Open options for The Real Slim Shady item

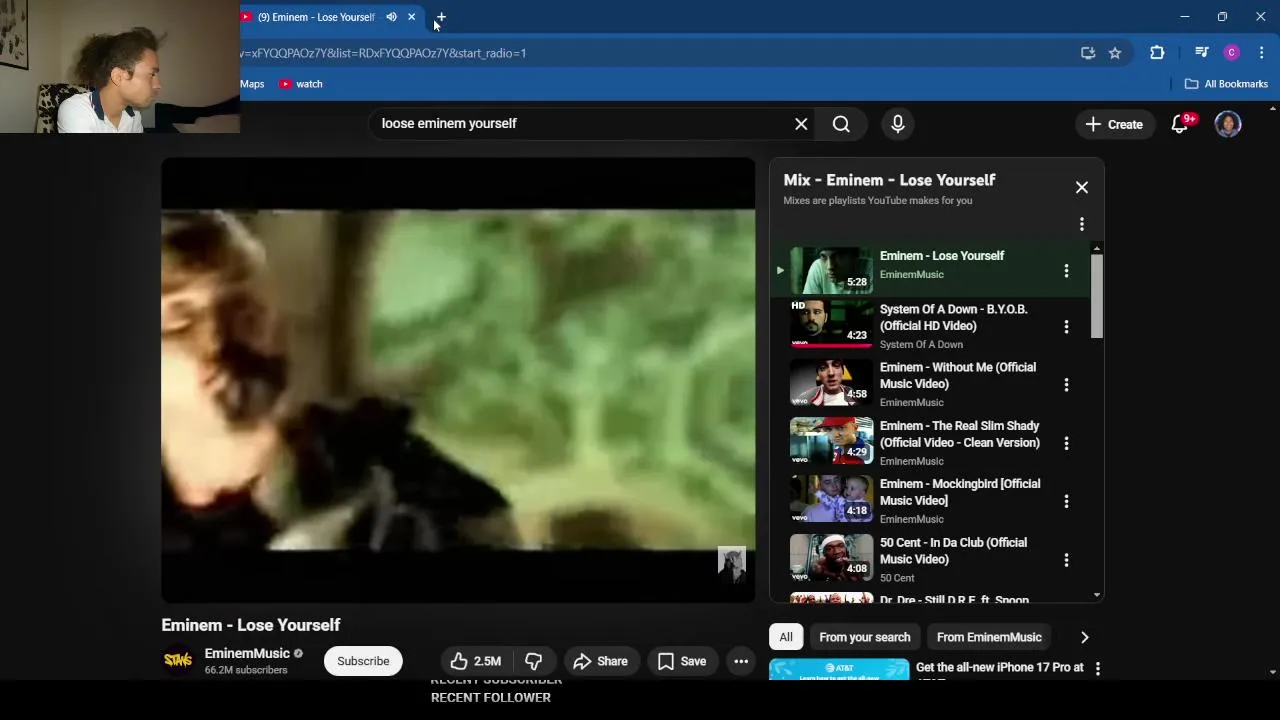[1066, 443]
